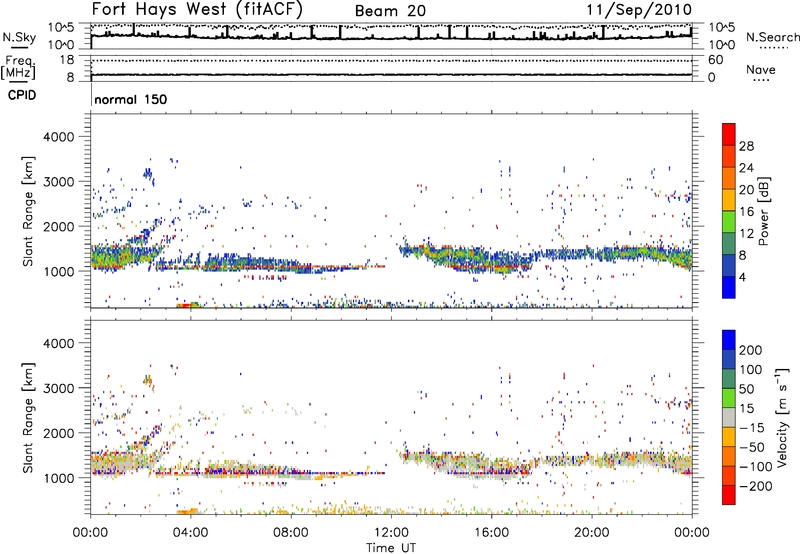Viewport: 800px width, 554px height.
Task: Click the -50 label on velocity colorbar
Action: point(752,447)
